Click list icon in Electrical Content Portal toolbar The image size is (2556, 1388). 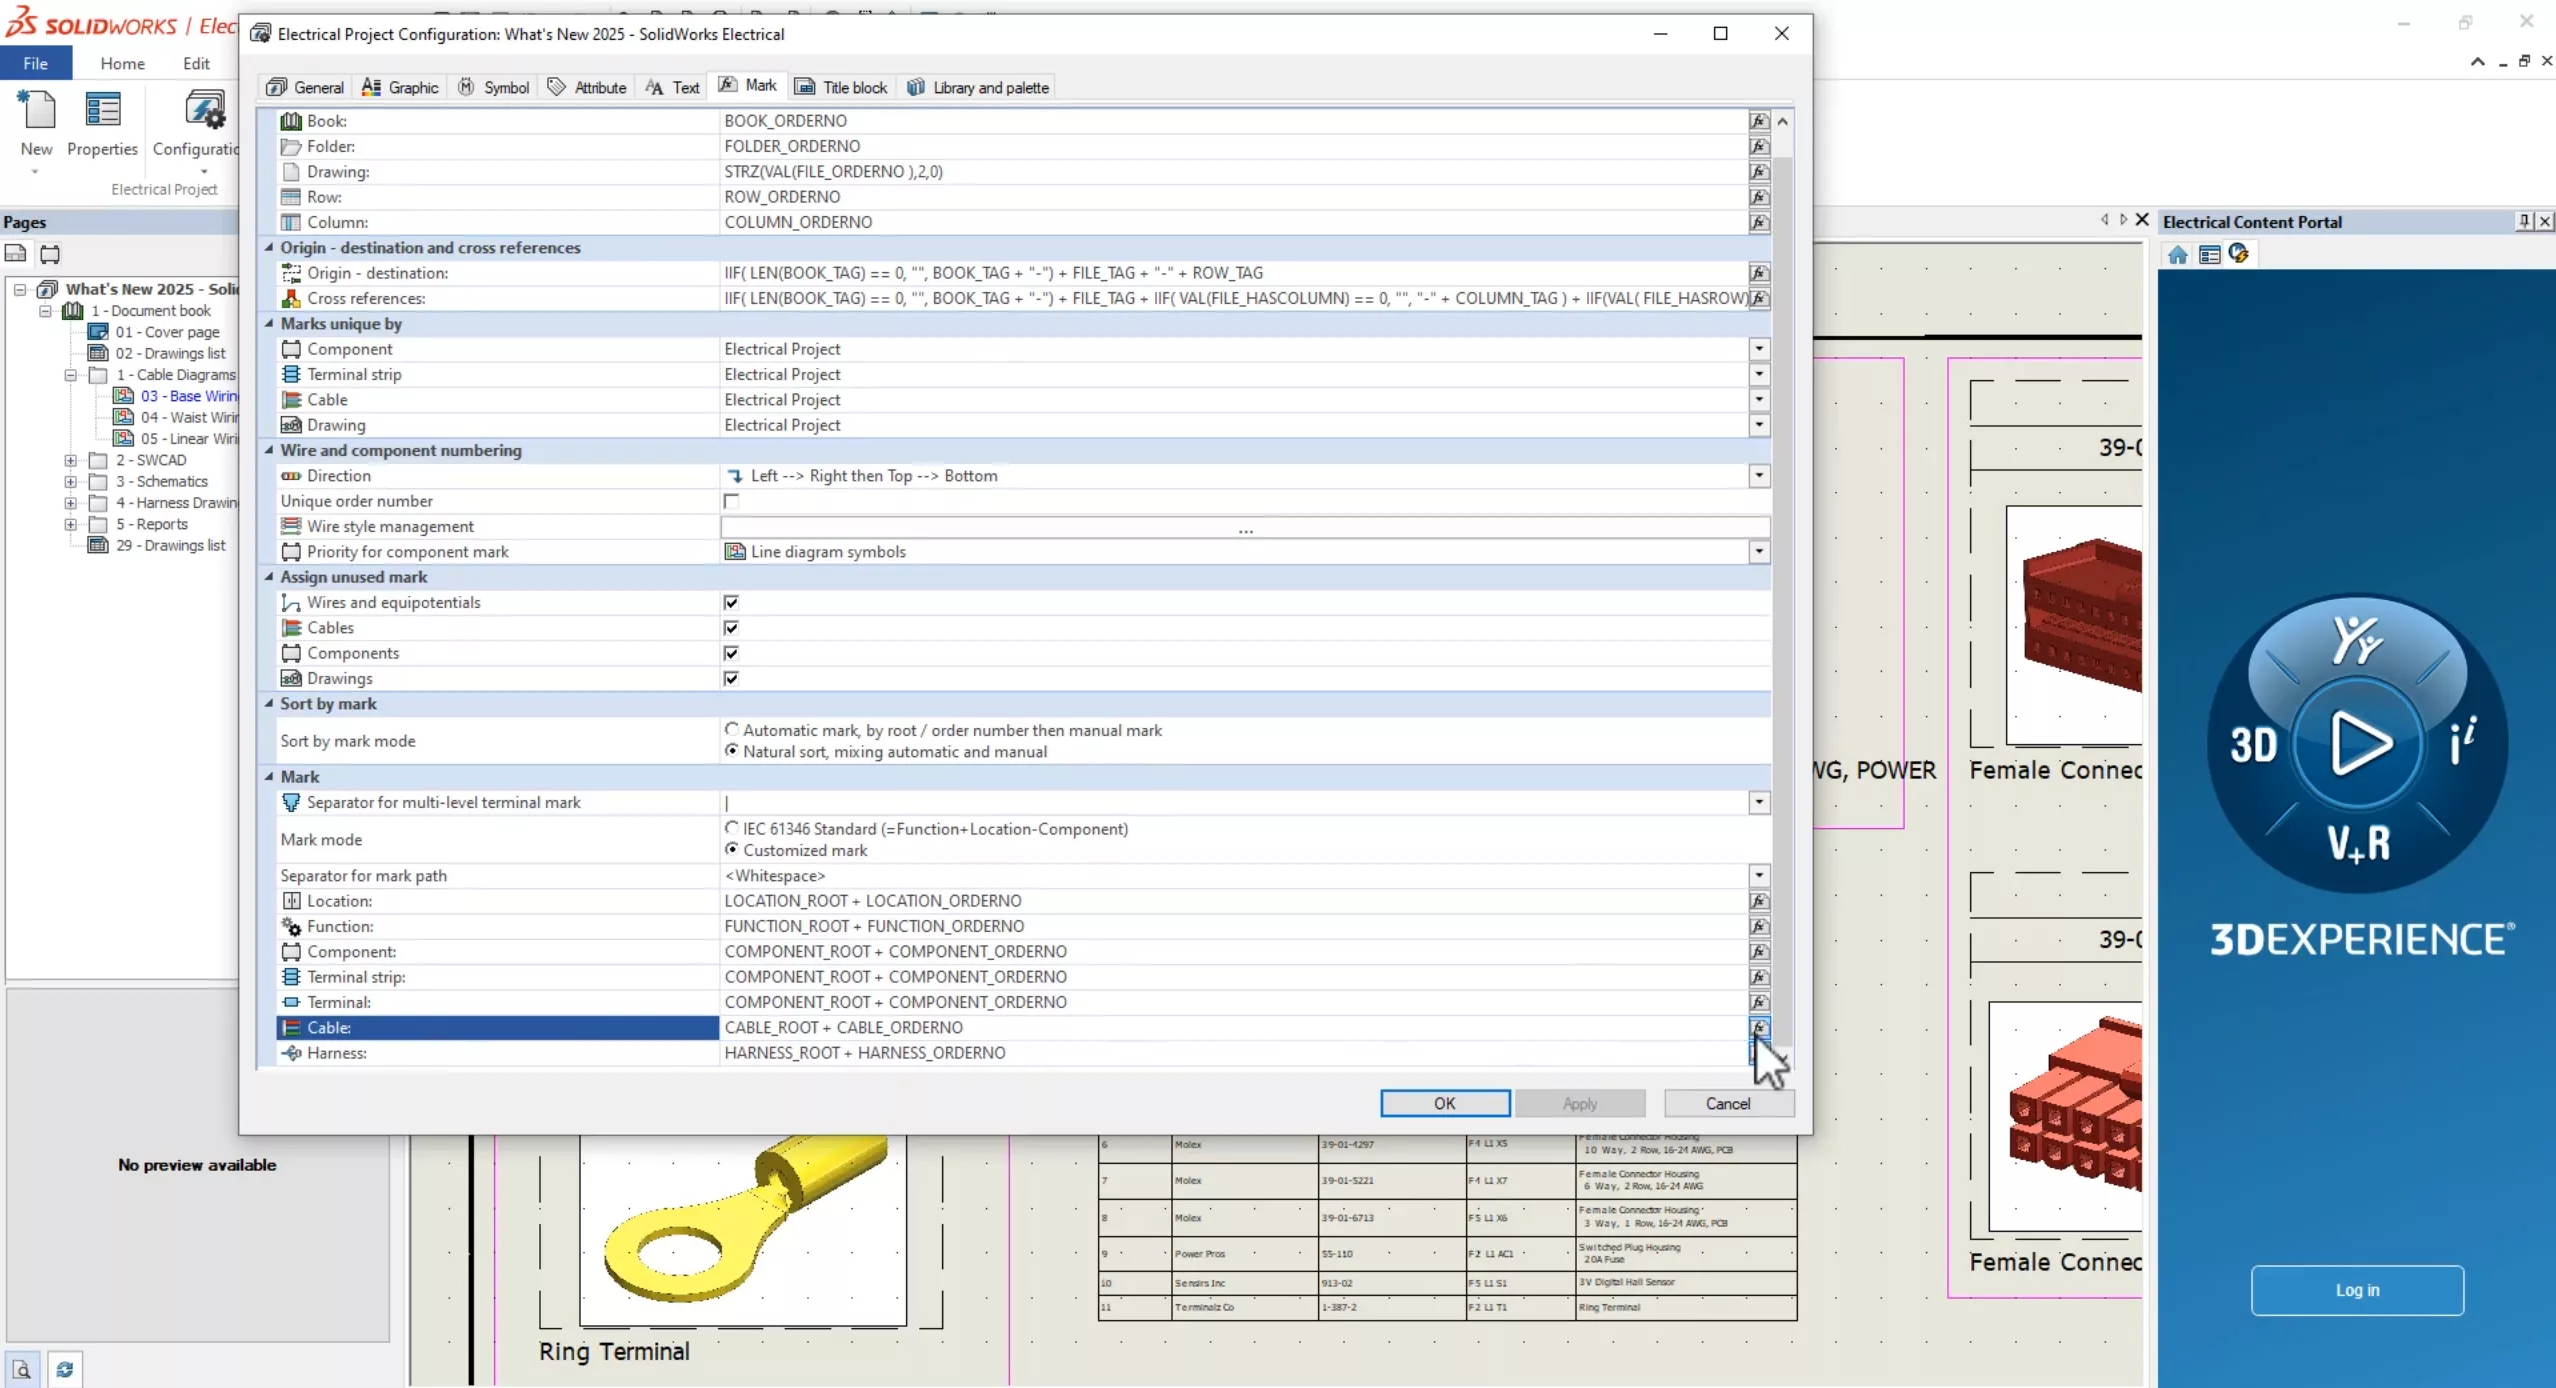coord(2209,255)
